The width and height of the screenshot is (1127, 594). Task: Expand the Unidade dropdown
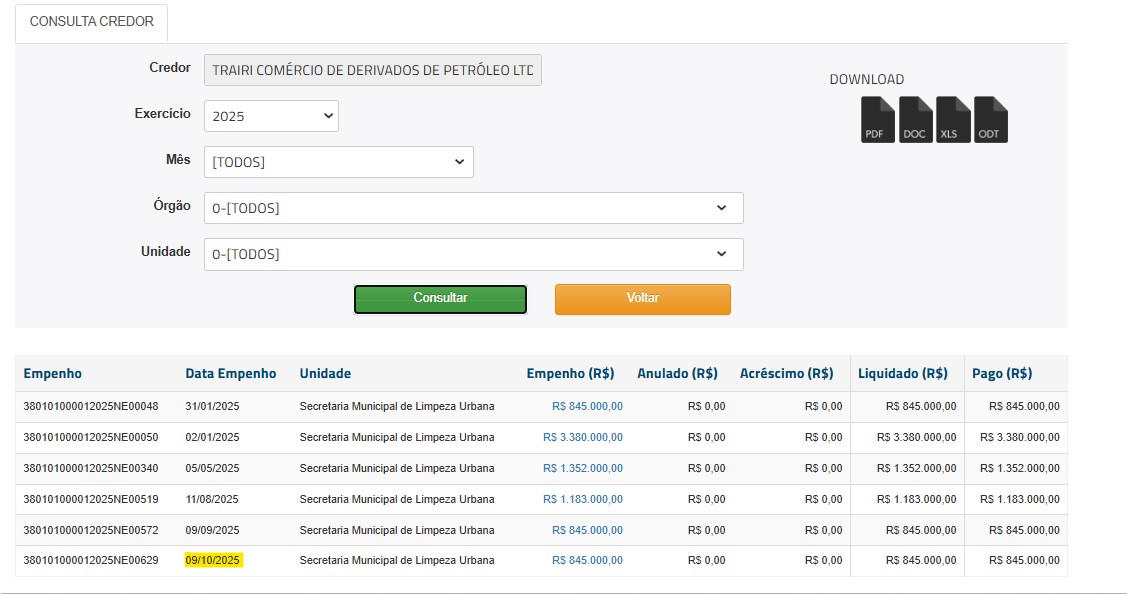[x=473, y=254]
